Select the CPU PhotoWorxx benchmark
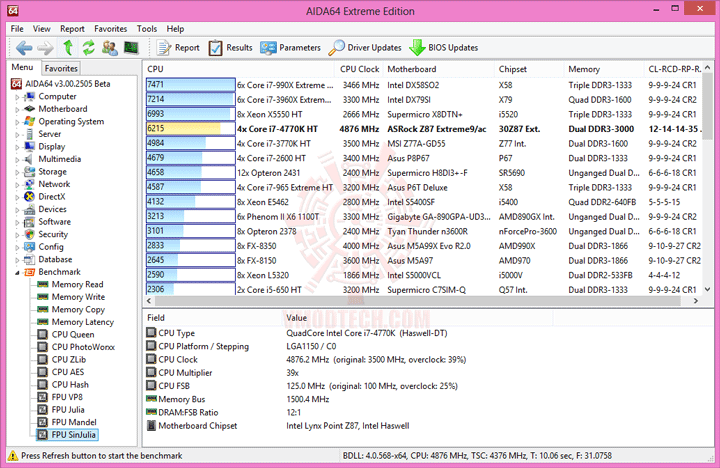 pyautogui.click(x=76, y=347)
